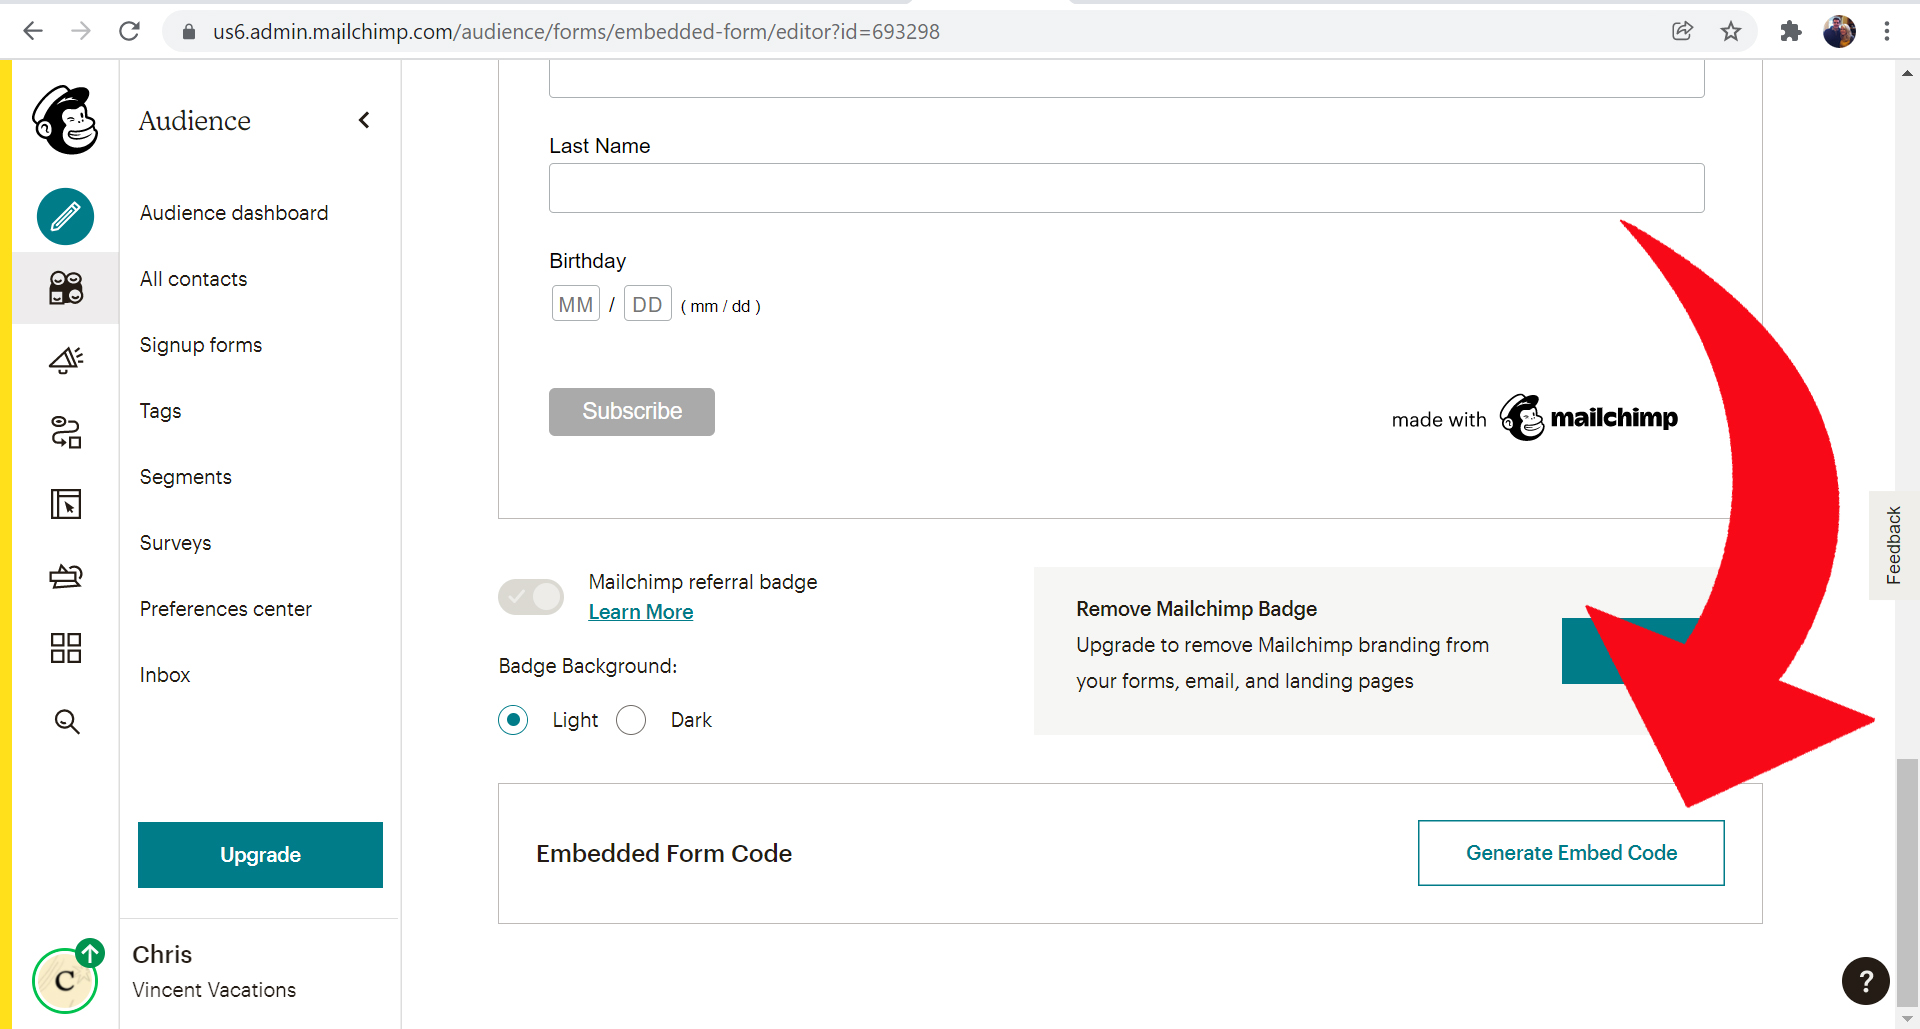The width and height of the screenshot is (1920, 1029).
Task: Open Surveys page
Action: [176, 543]
